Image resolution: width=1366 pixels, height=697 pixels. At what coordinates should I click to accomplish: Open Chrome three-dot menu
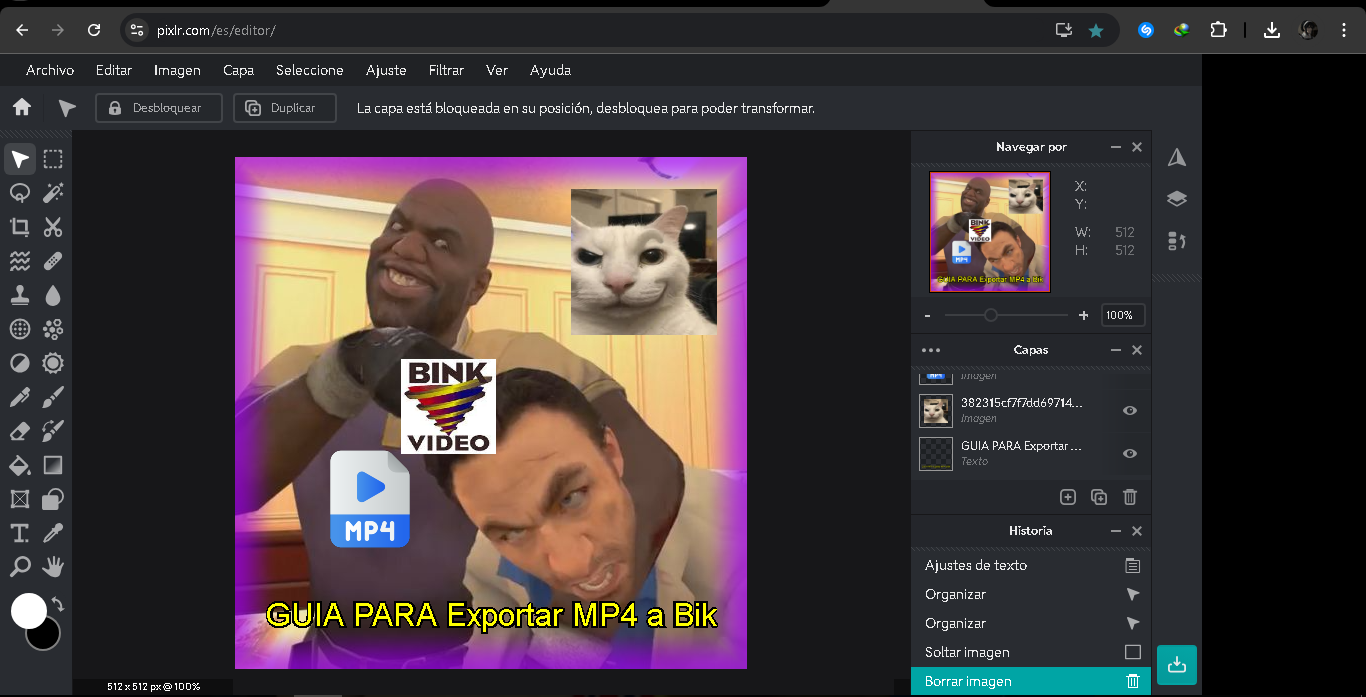1344,30
